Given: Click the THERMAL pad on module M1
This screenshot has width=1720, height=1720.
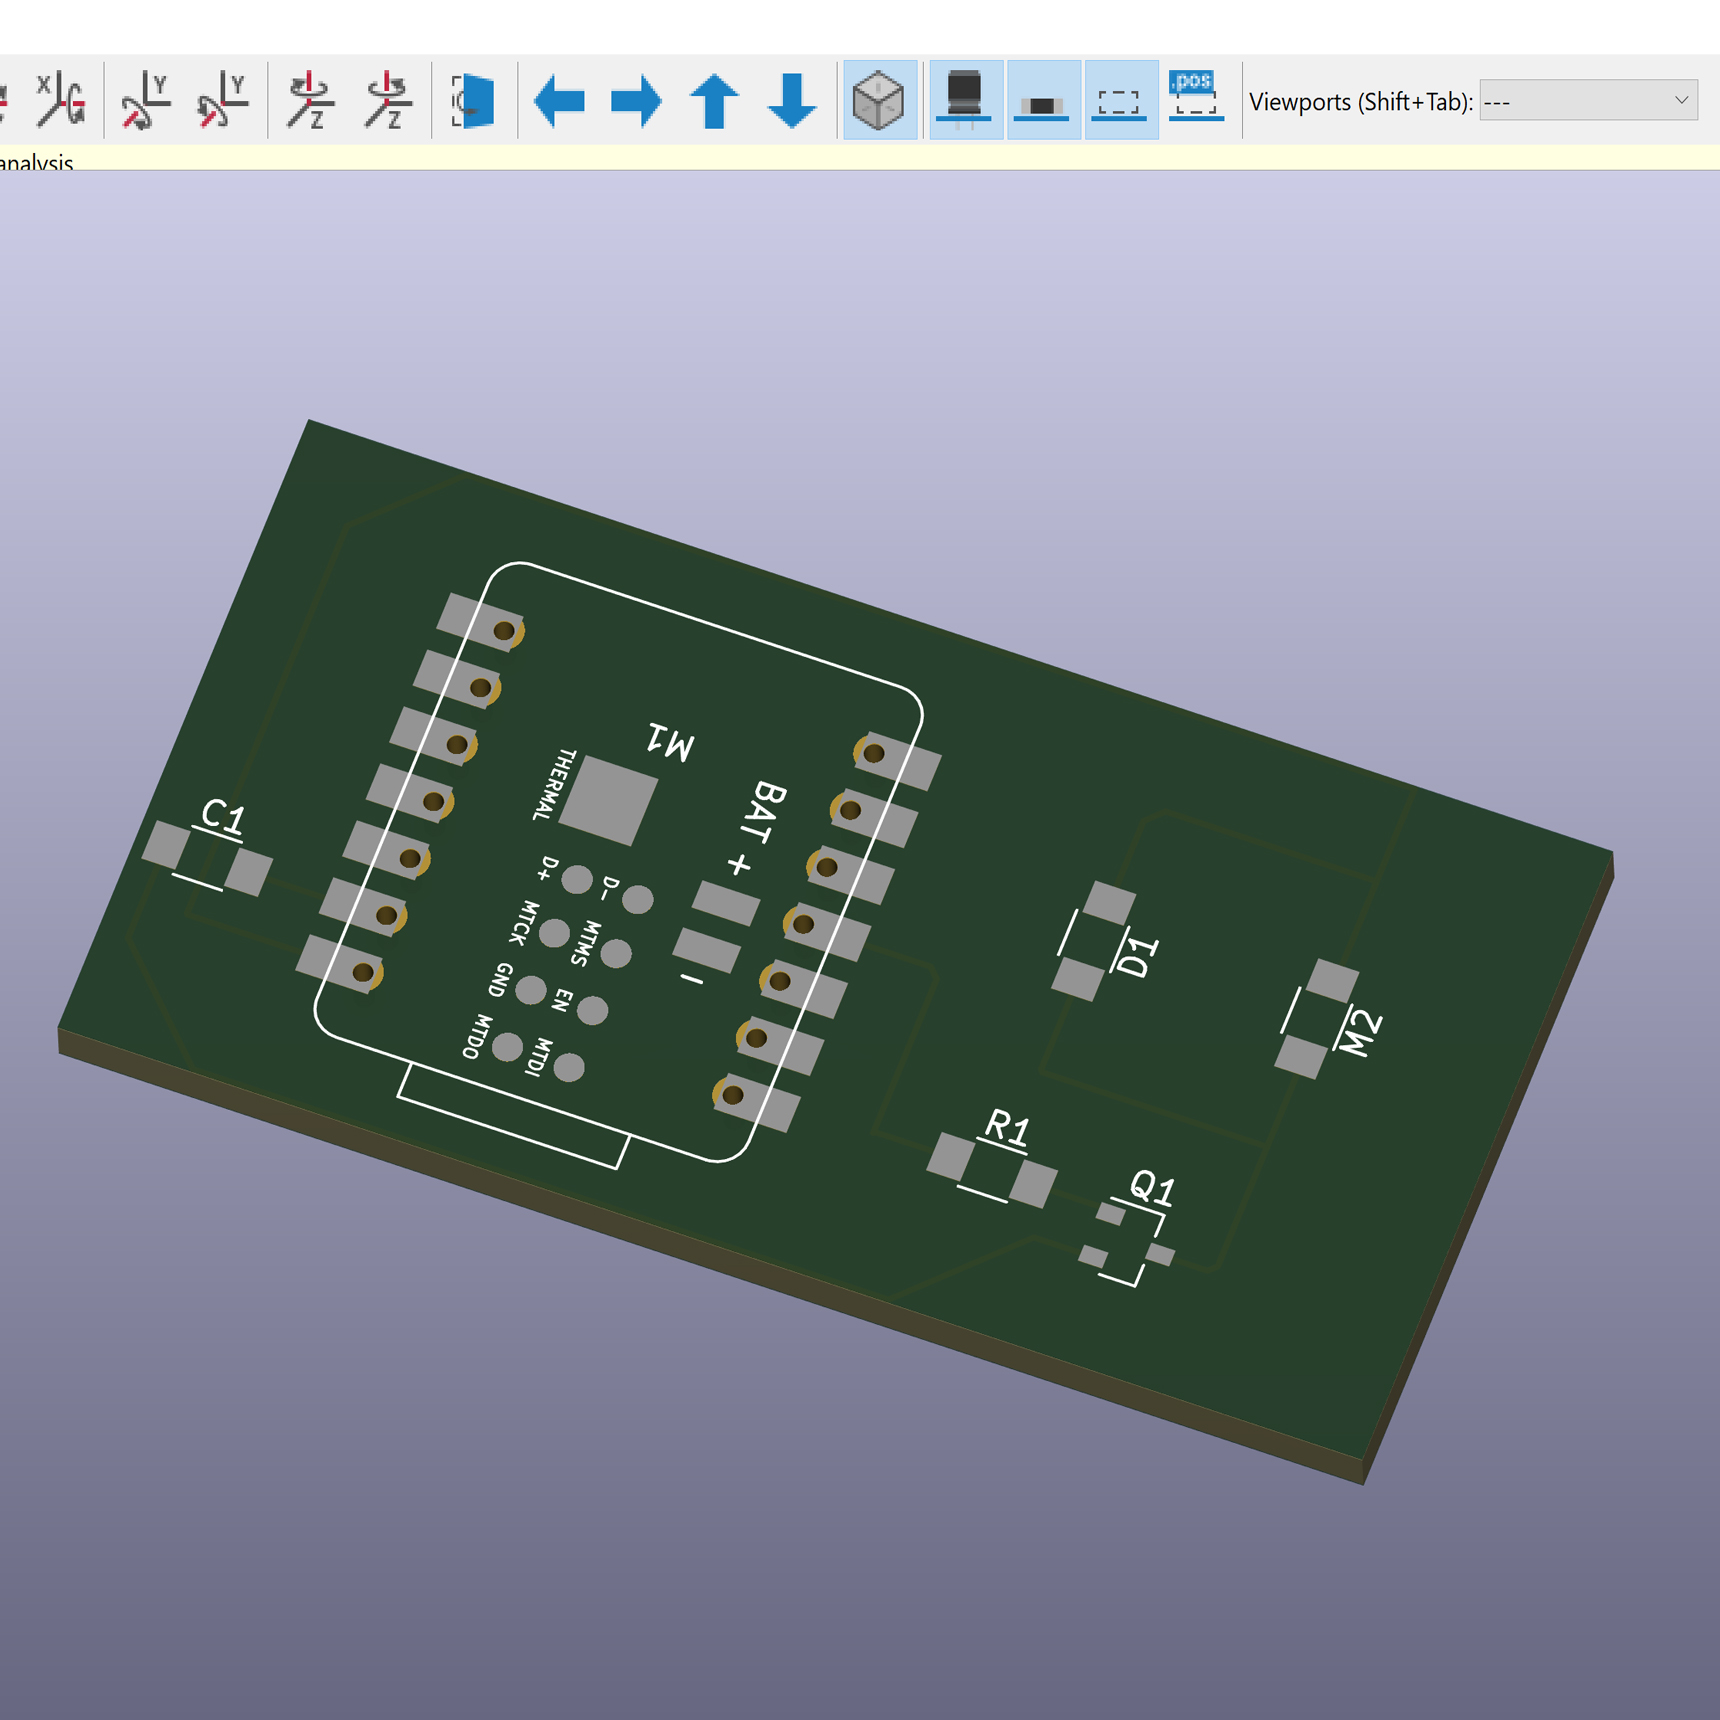Looking at the screenshot, I should (607, 800).
